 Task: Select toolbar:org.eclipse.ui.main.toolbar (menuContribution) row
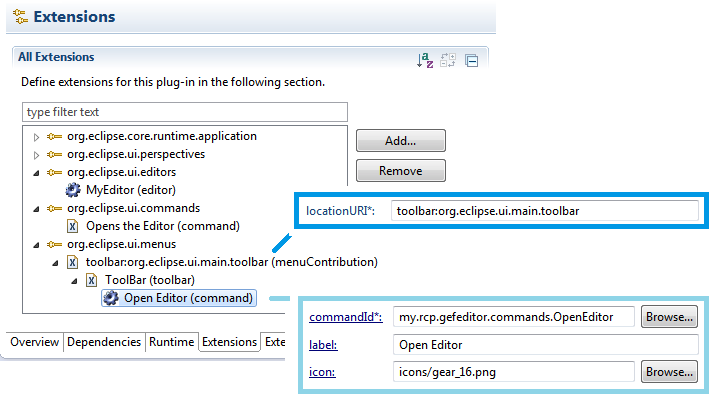pyautogui.click(x=232, y=262)
